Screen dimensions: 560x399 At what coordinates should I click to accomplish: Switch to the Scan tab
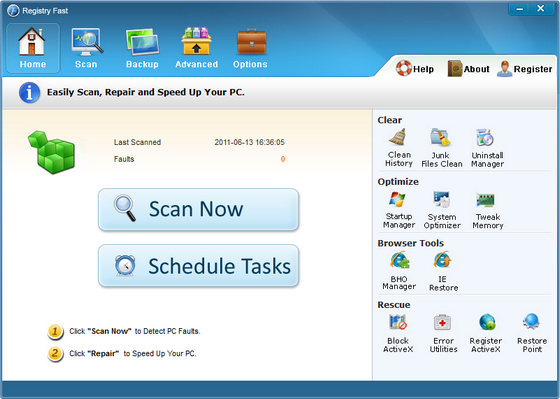[x=86, y=48]
